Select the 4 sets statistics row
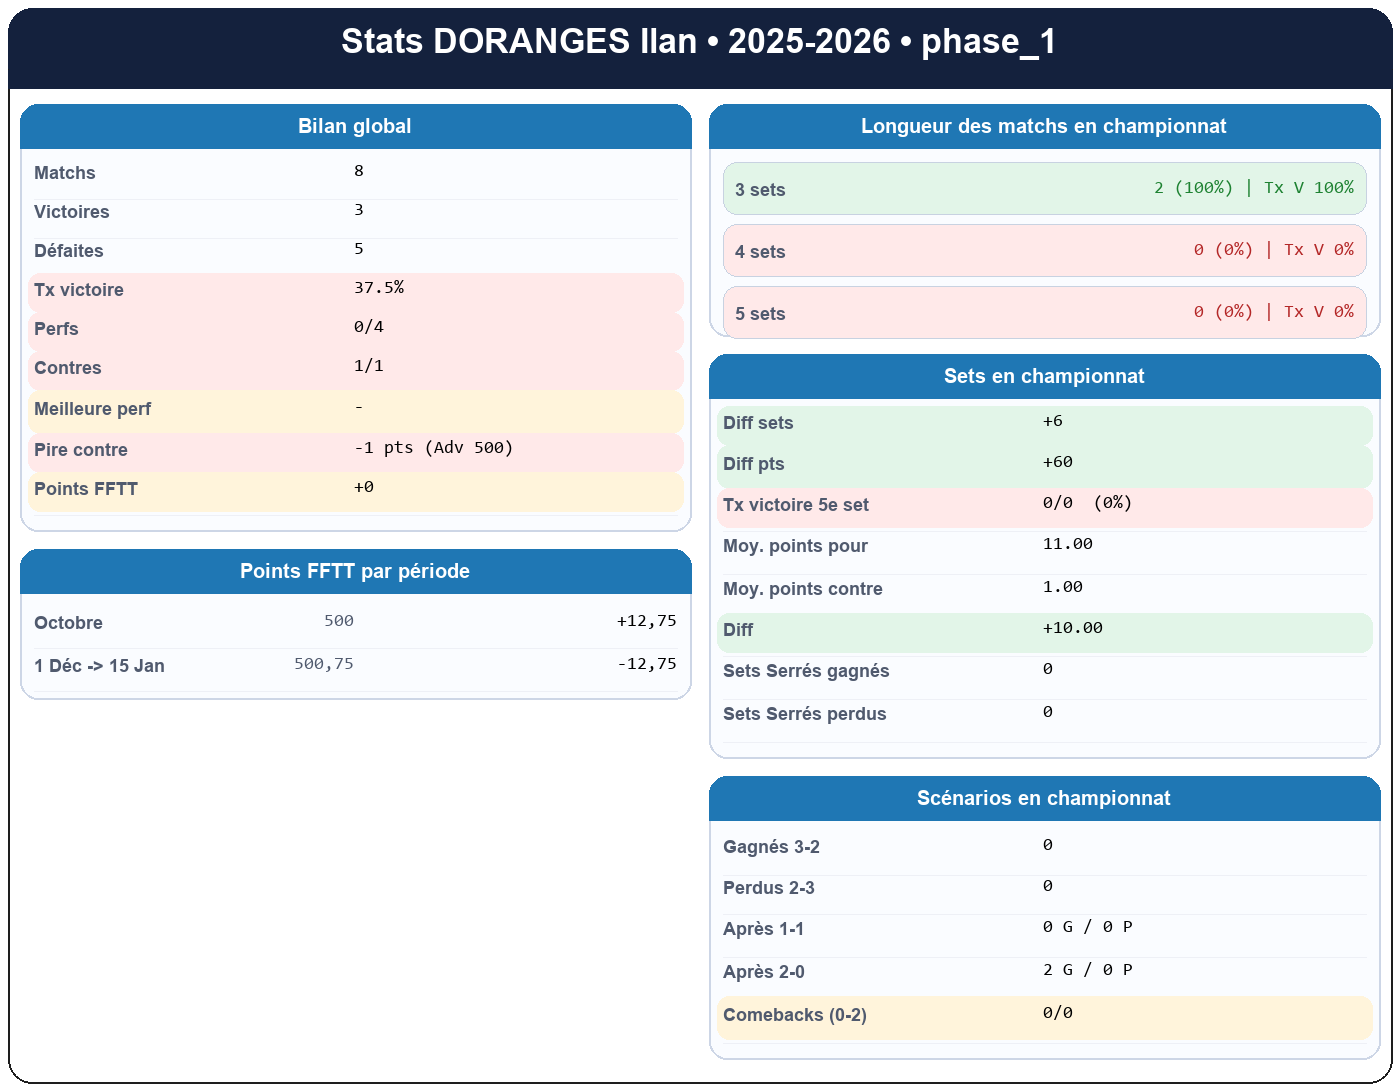1400x1091 pixels. click(1044, 251)
